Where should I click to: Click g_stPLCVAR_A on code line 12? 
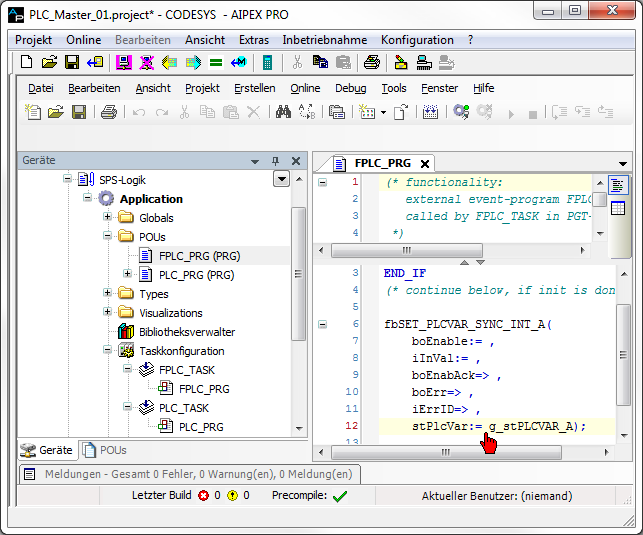pos(531,426)
